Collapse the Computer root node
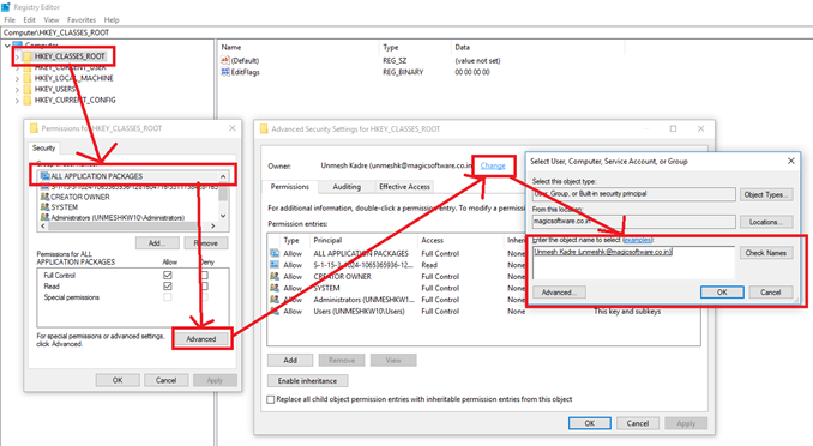 (7, 46)
